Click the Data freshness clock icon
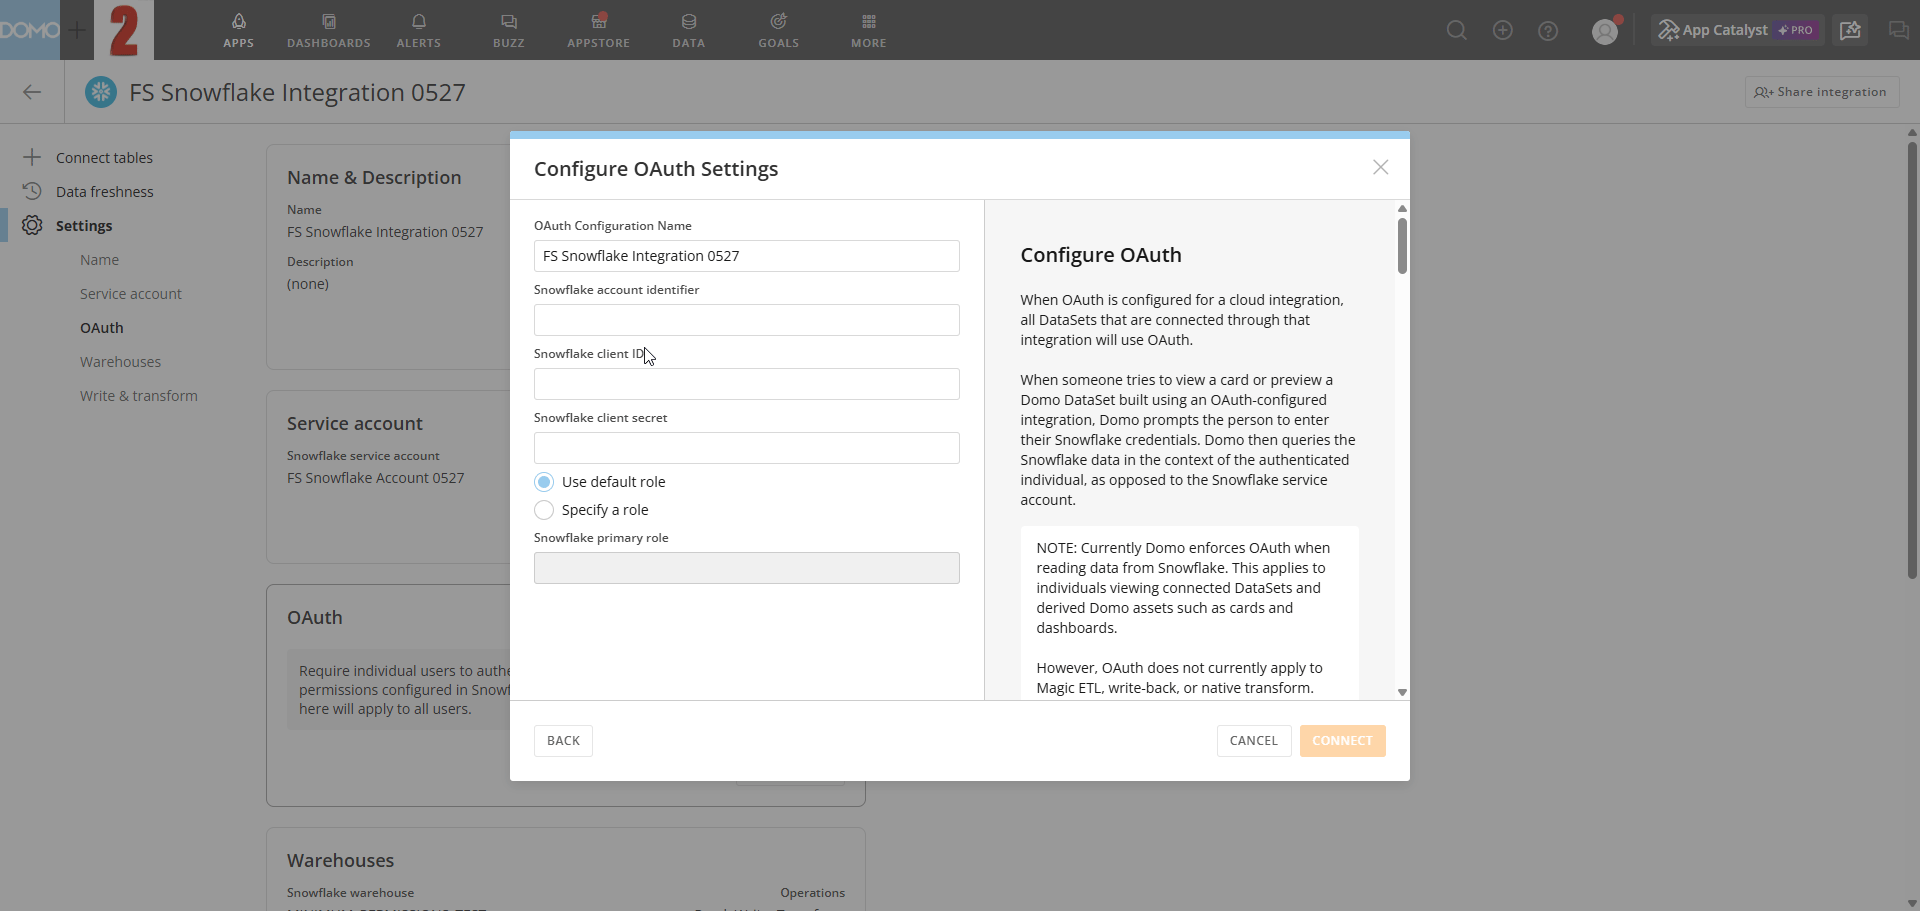The height and width of the screenshot is (911, 1920). point(32,191)
